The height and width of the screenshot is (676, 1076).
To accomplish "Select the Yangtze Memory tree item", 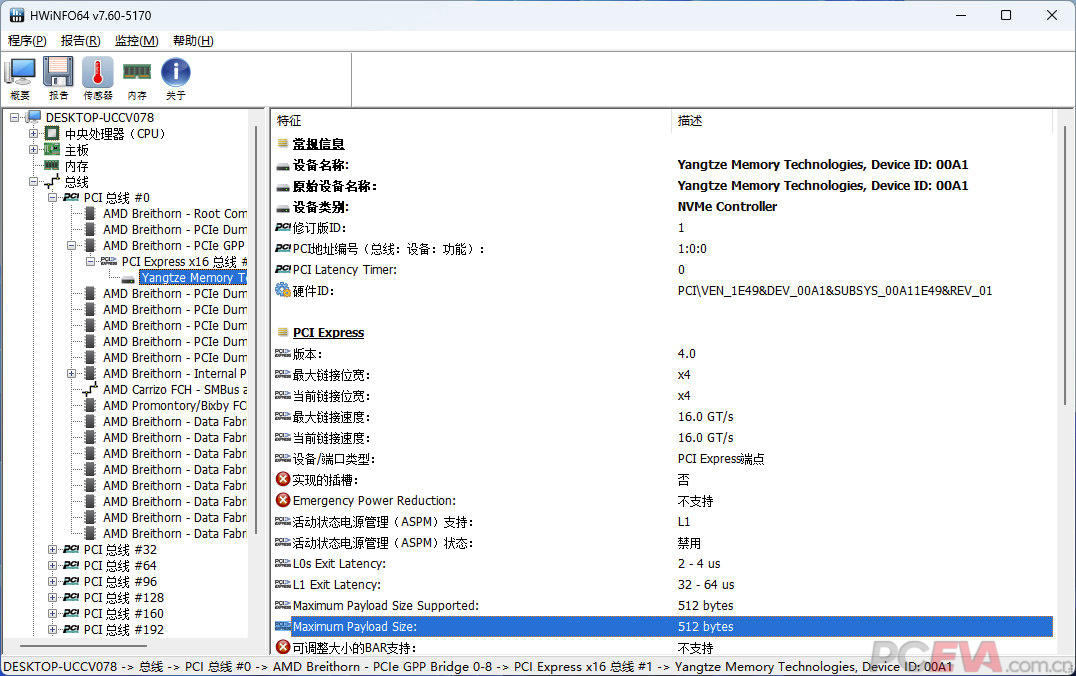I will [193, 277].
